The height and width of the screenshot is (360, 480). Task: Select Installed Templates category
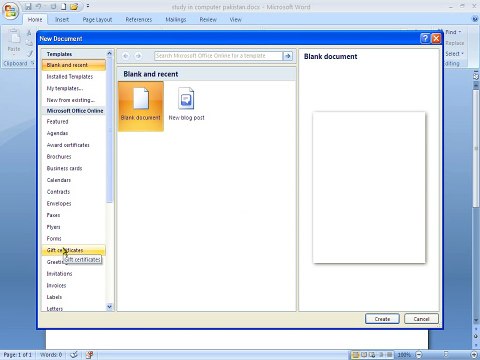[x=74, y=77]
